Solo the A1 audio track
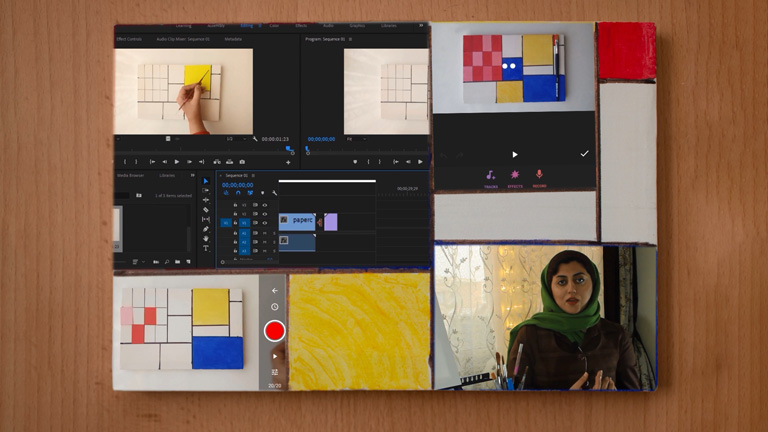Image resolution: width=768 pixels, height=432 pixels. click(274, 233)
